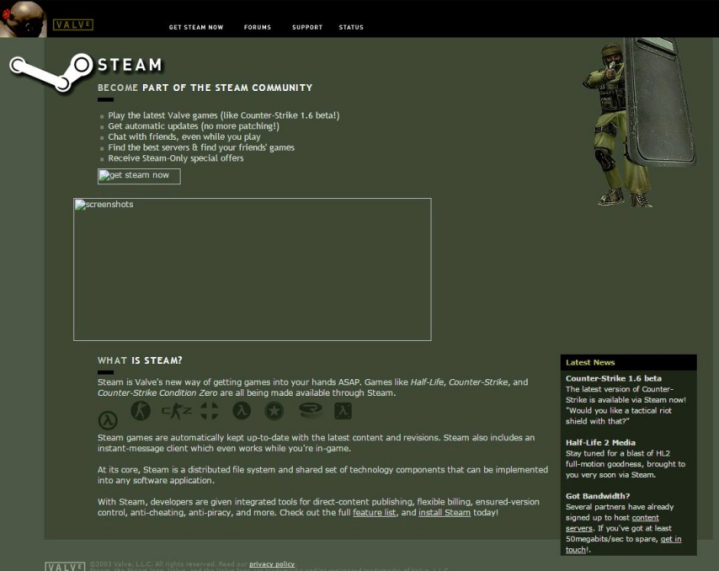
Task: Click the outlined Half-Life lambda circle icon
Action: [x=108, y=420]
